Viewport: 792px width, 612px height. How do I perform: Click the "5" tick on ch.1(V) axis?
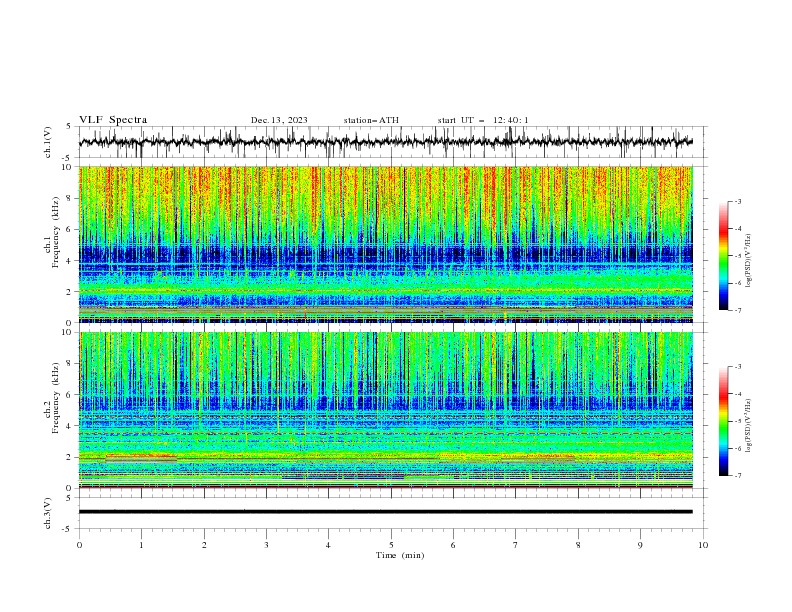click(70, 127)
